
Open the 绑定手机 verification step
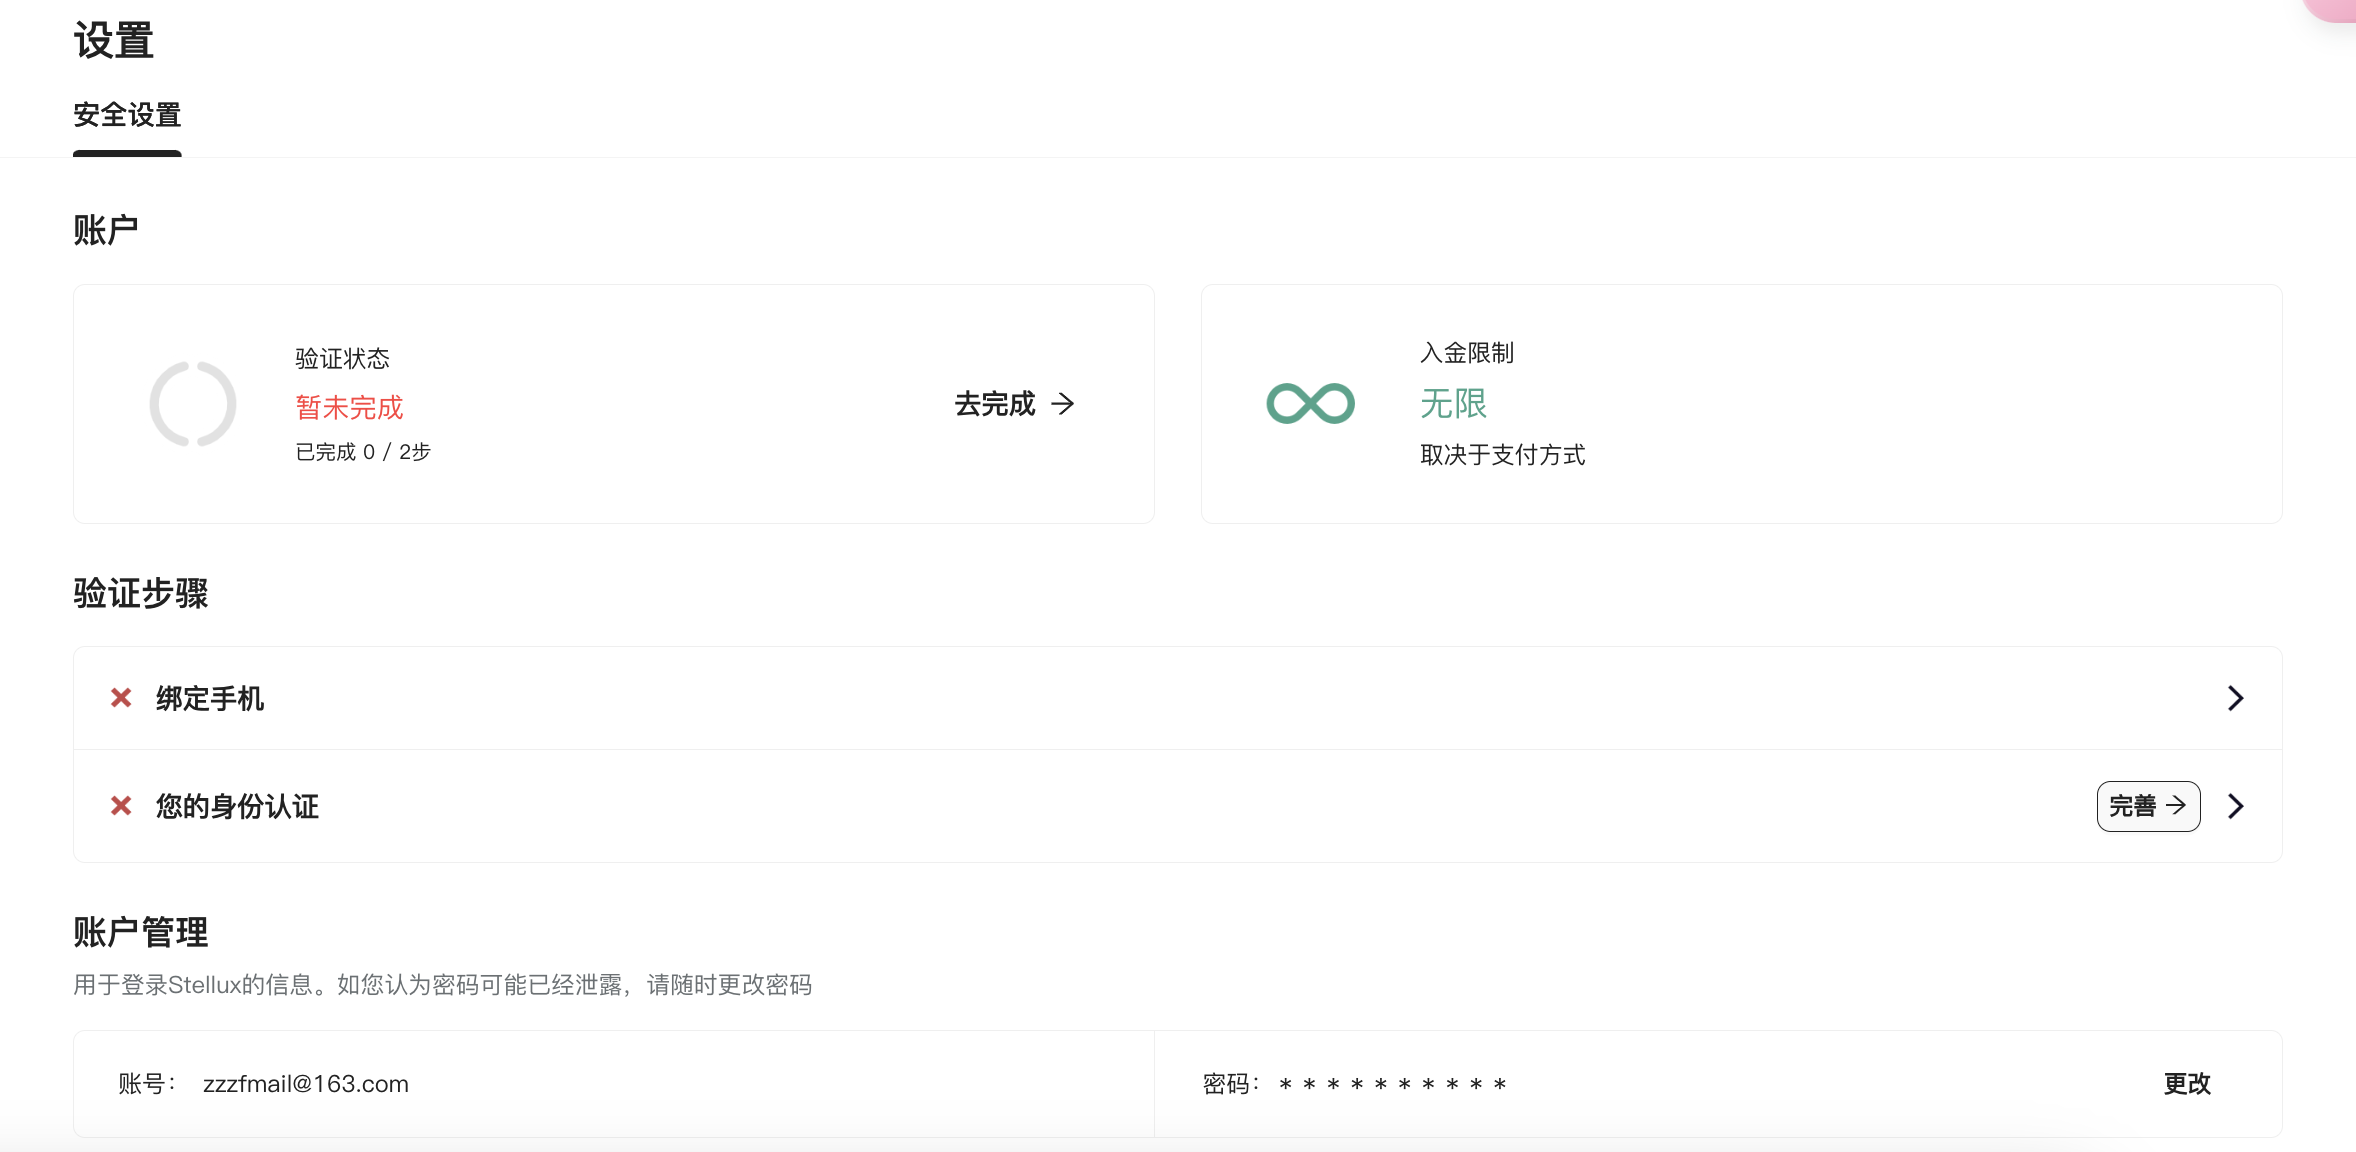click(x=1178, y=698)
